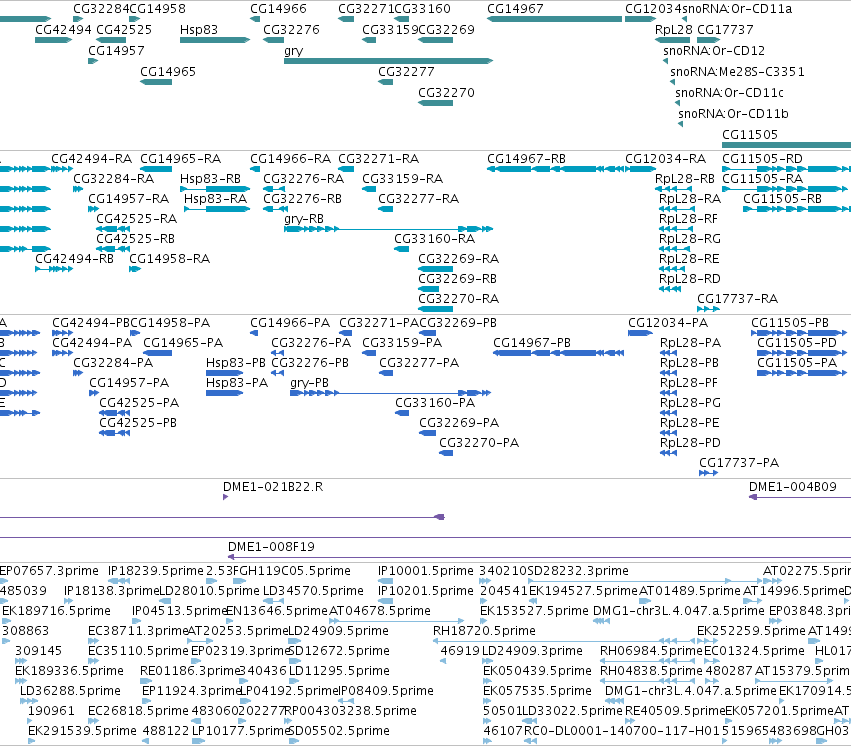Screen dimensions: 851x746
Task: Click the teal CG11505 gene bar
Action: click(786, 145)
